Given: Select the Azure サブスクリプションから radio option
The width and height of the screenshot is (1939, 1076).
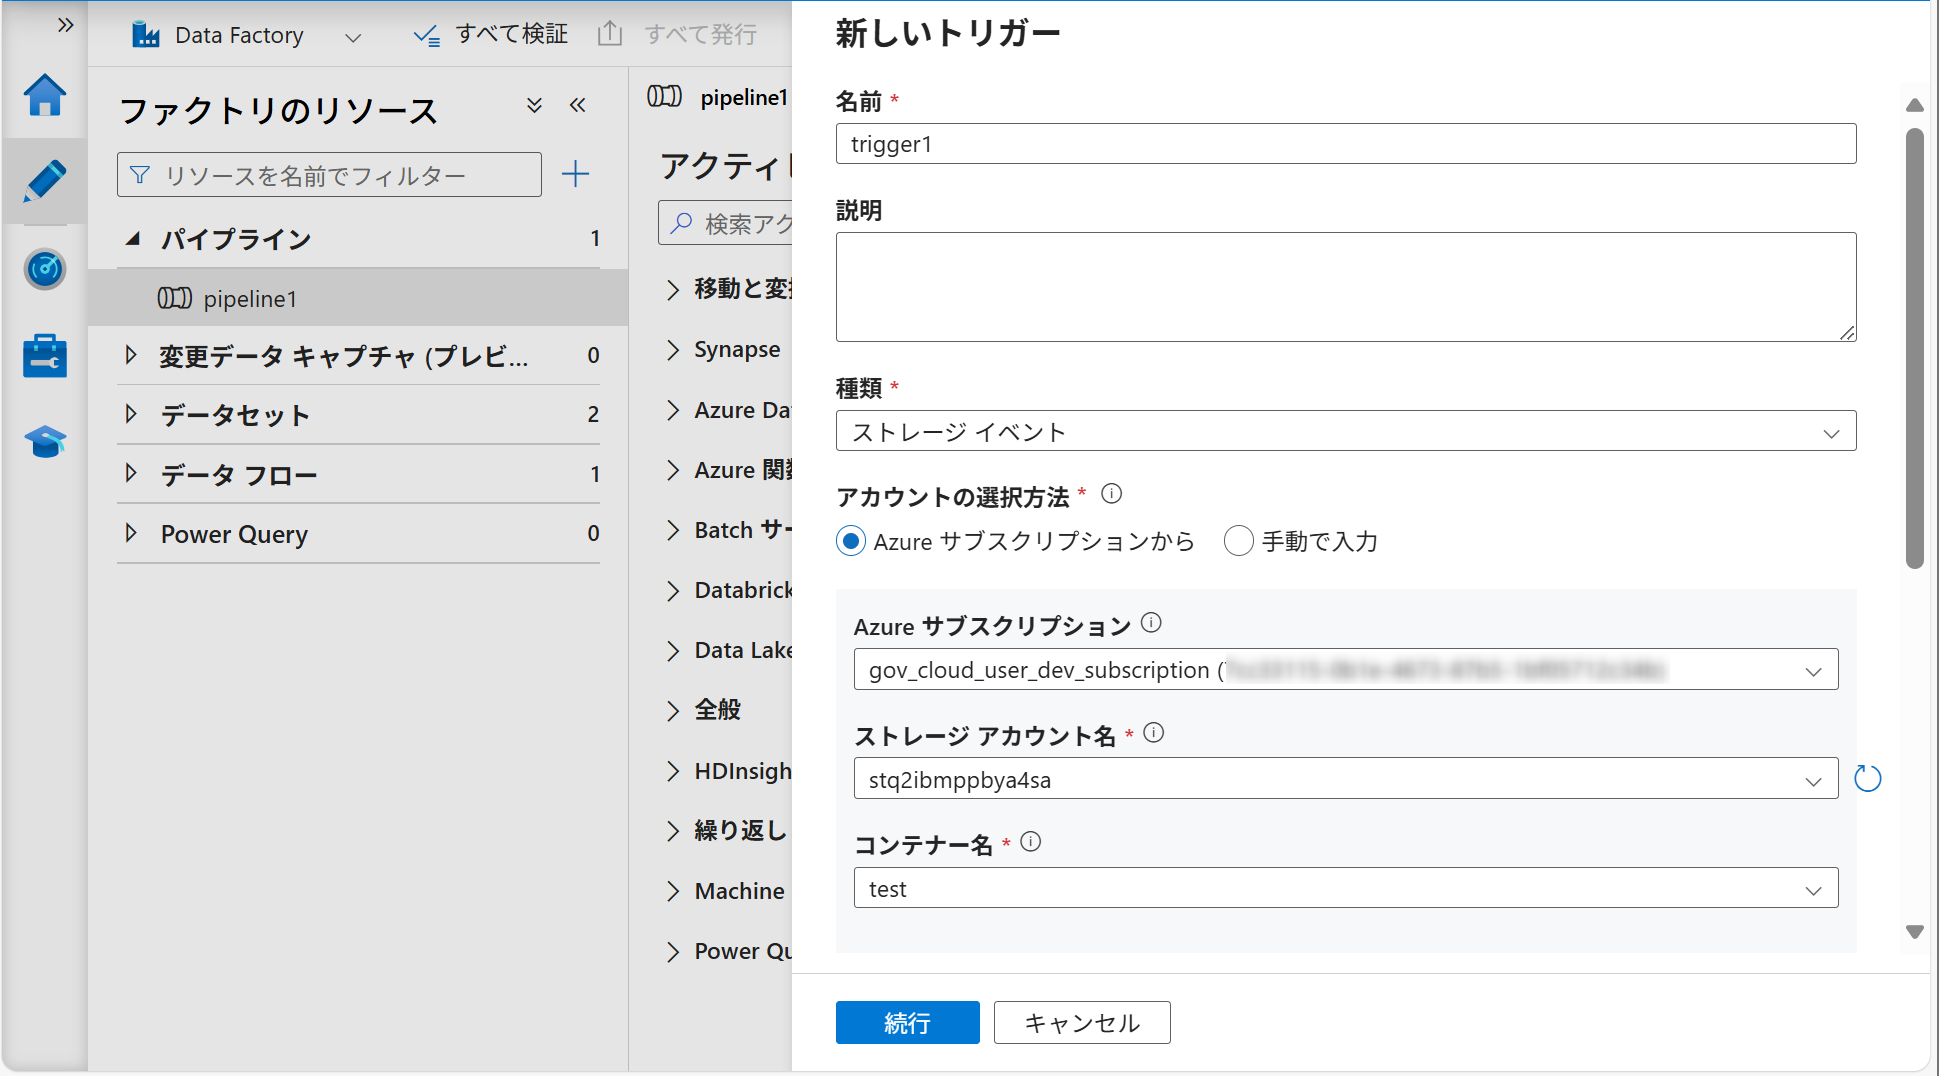Looking at the screenshot, I should coord(851,541).
